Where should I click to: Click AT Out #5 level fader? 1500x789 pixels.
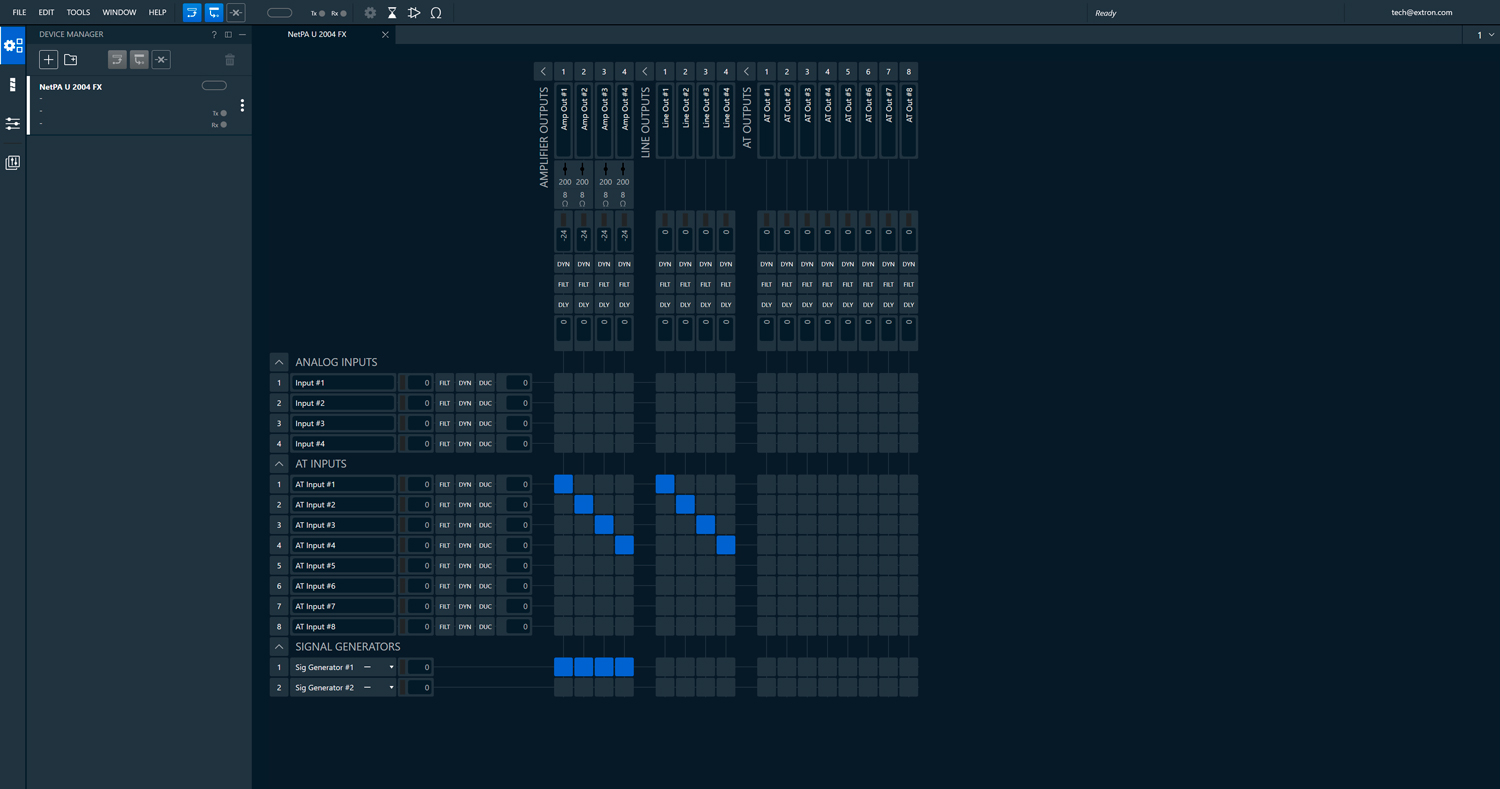click(847, 232)
